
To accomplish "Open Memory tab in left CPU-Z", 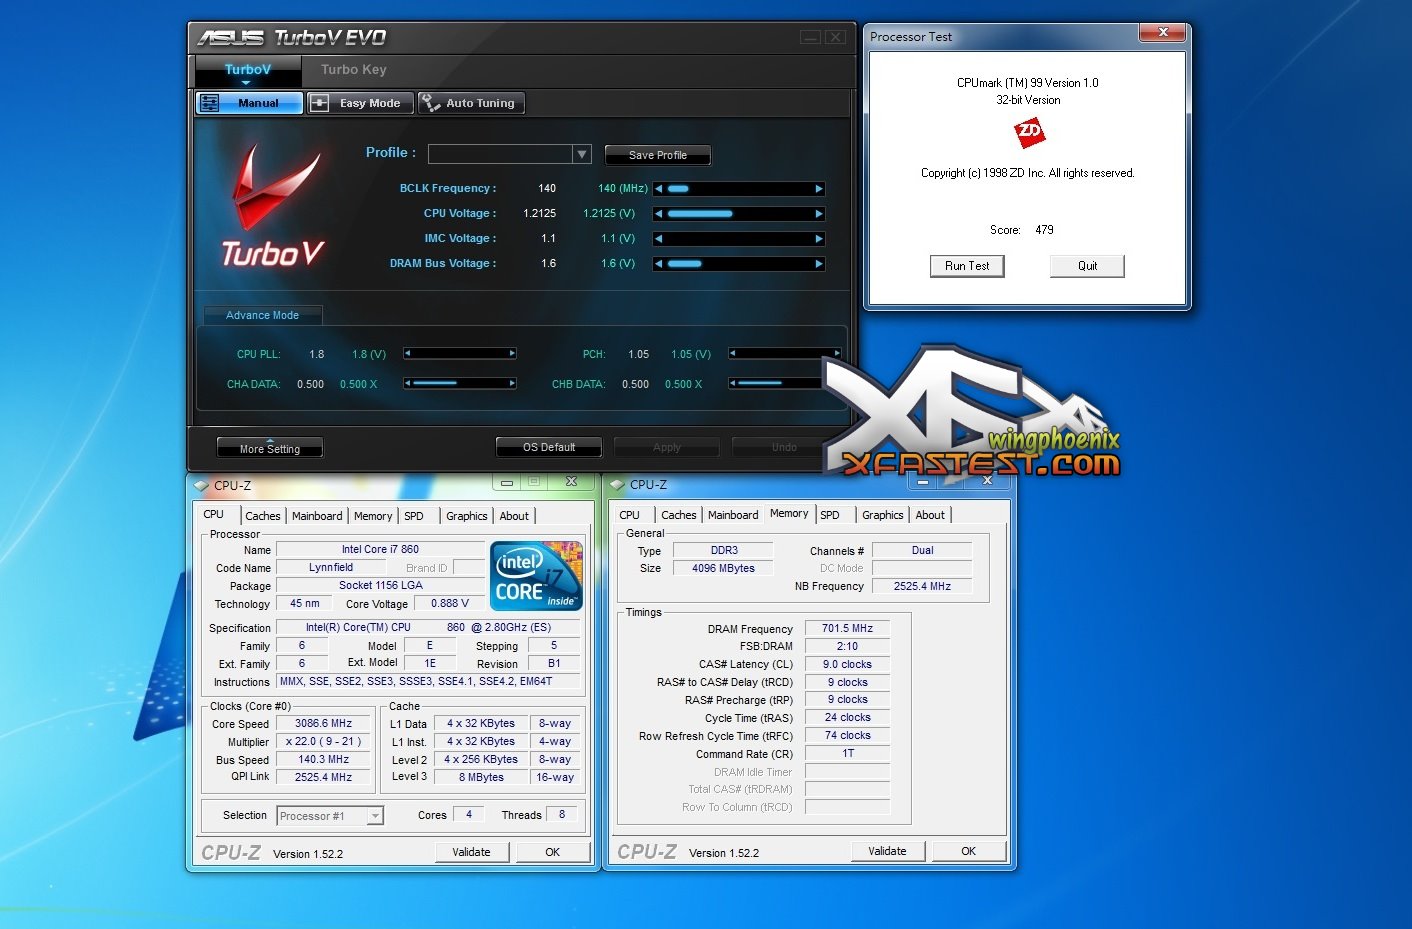I will pos(373,516).
